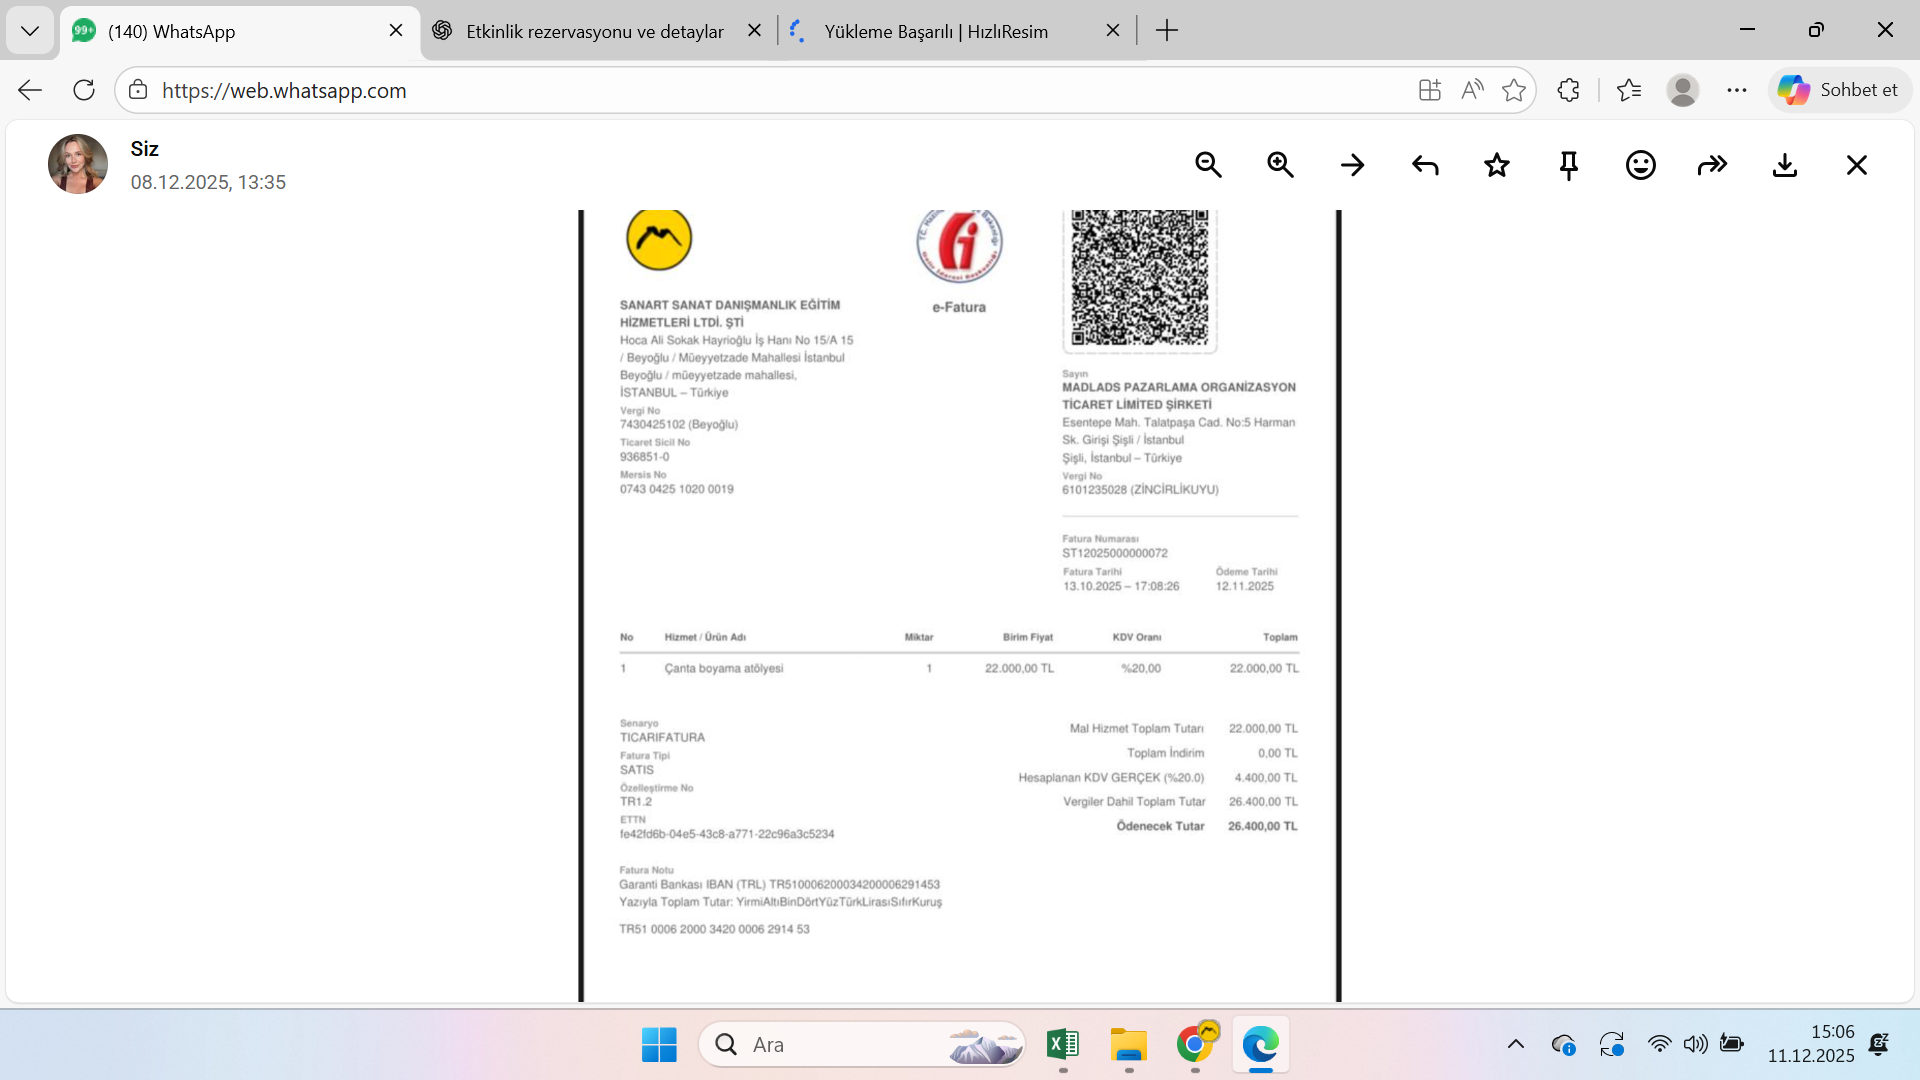The image size is (1920, 1080).
Task: Open the Favorites list
Action: click(1629, 90)
